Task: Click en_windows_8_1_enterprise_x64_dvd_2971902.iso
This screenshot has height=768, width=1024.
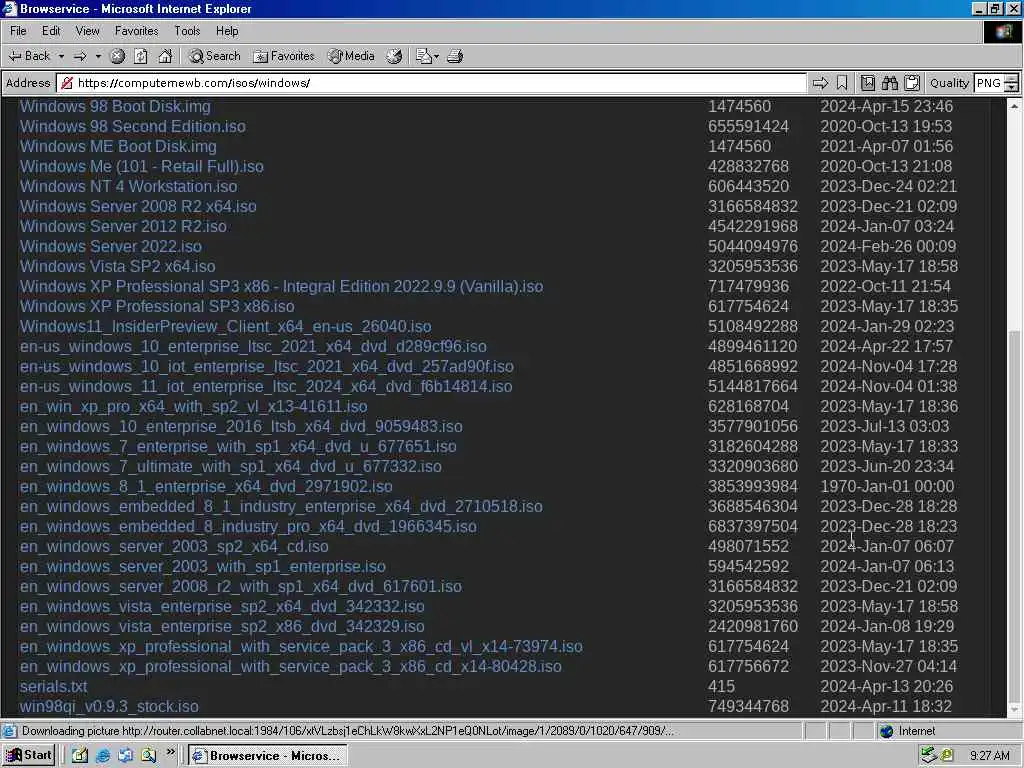Action: [206, 487]
